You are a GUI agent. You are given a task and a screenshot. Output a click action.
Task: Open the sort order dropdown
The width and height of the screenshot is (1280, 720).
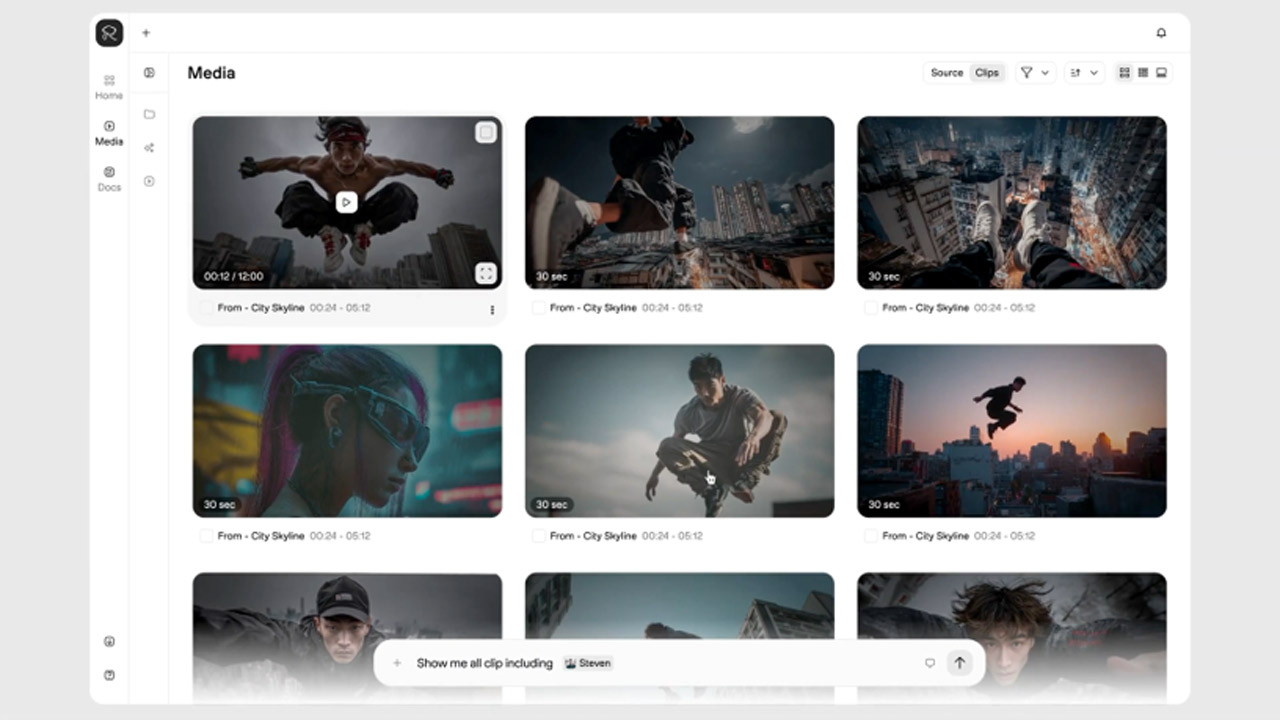click(1084, 73)
